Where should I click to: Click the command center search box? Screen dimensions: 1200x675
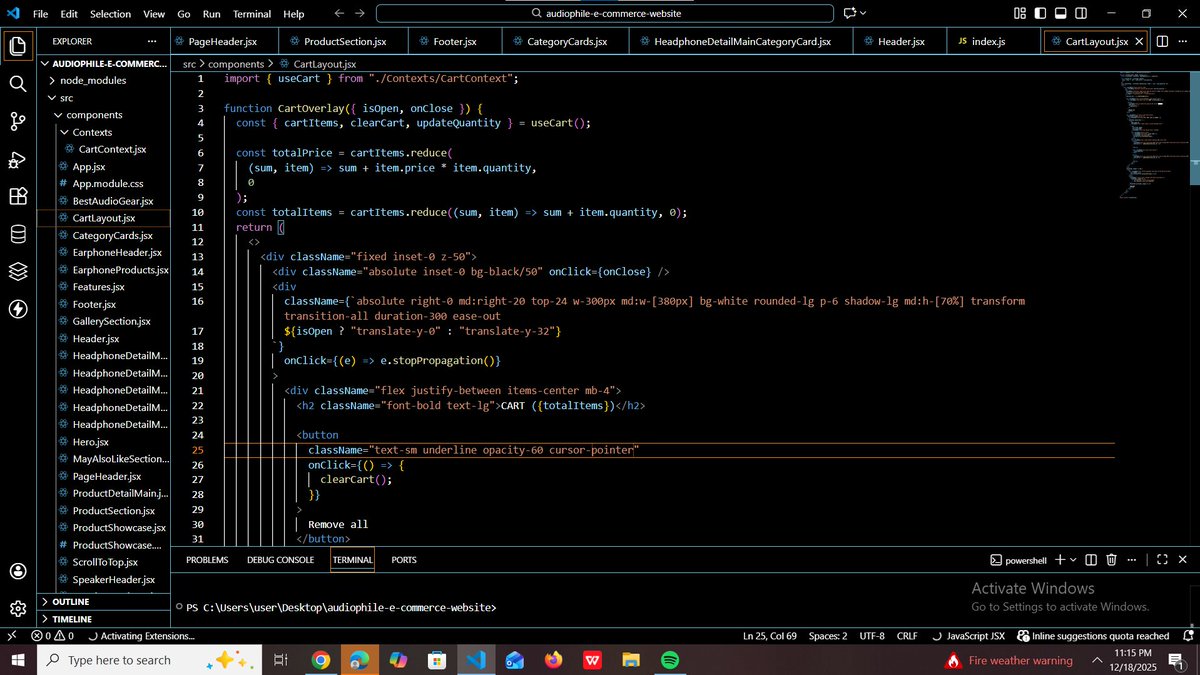605,14
